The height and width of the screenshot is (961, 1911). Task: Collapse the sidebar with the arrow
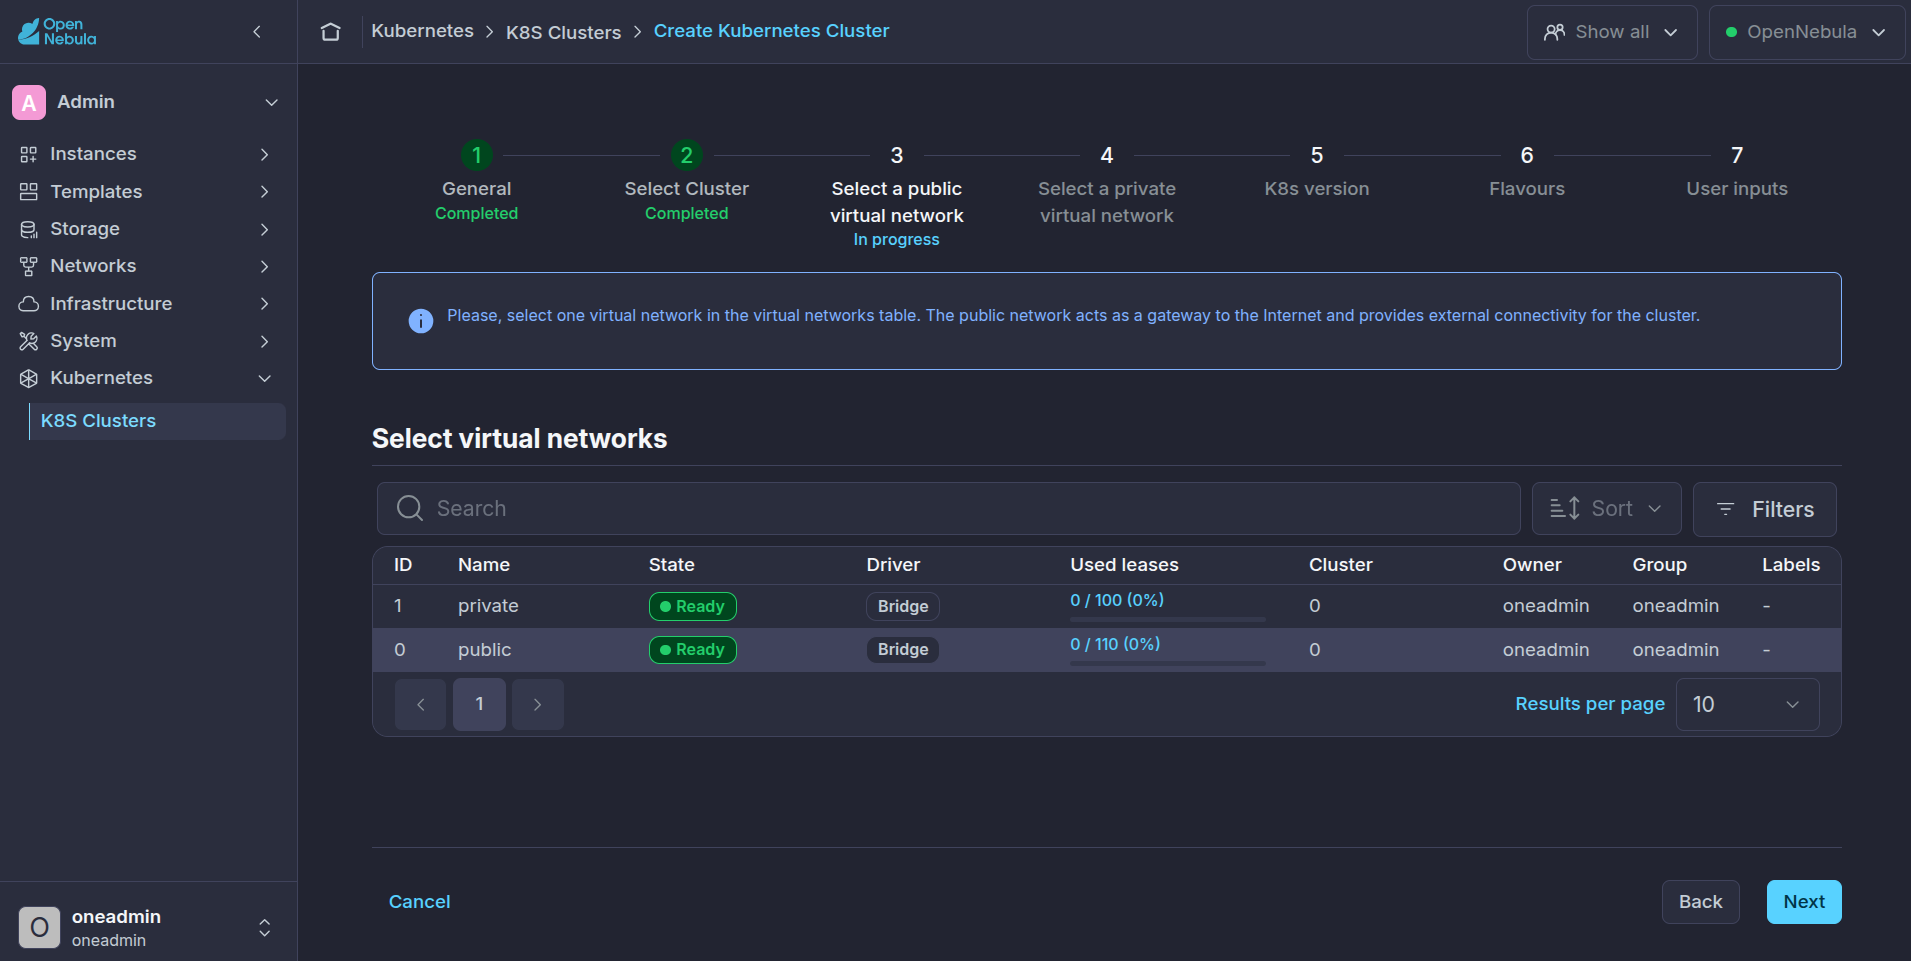[257, 32]
